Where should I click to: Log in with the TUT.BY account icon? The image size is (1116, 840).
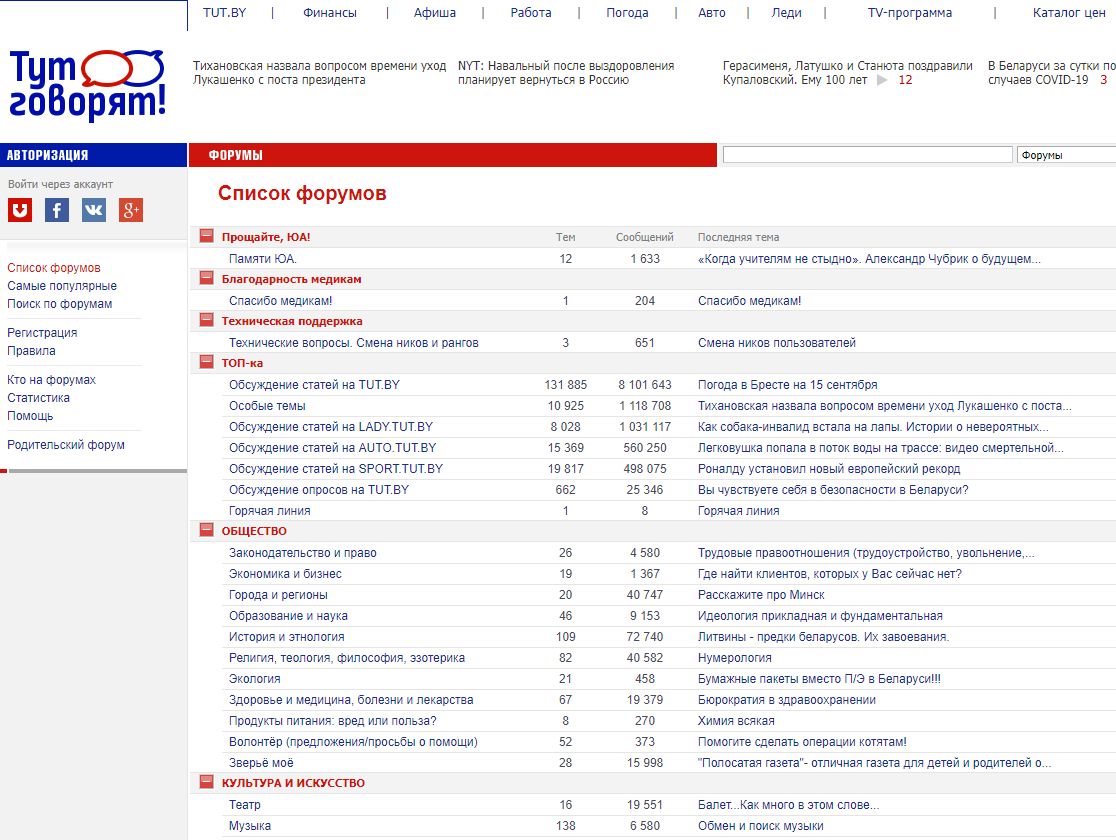click(20, 210)
